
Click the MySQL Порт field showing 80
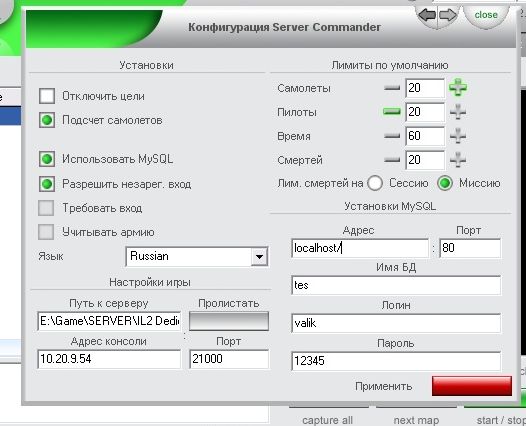tap(470, 248)
